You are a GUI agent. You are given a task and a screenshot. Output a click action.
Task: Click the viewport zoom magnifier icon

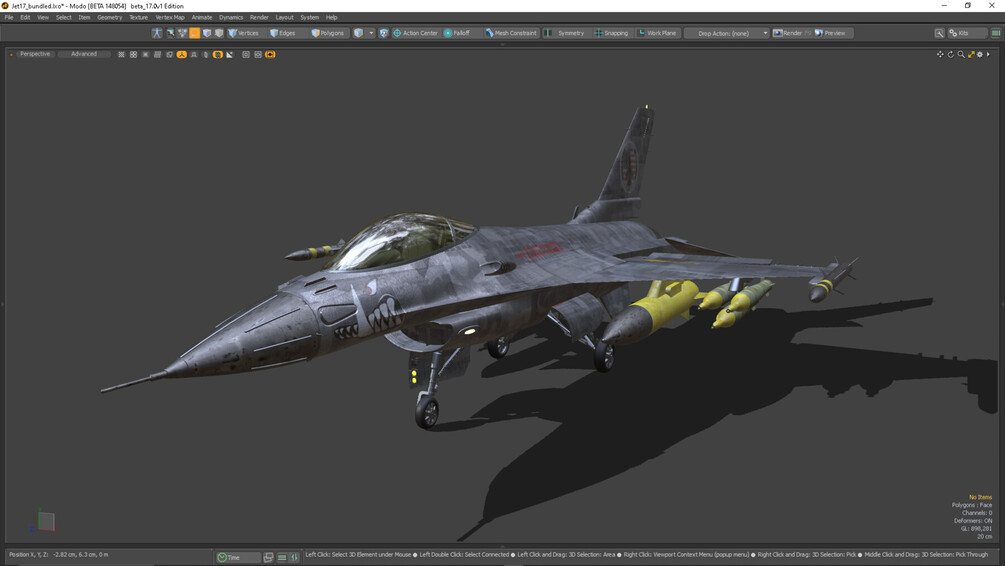point(961,54)
